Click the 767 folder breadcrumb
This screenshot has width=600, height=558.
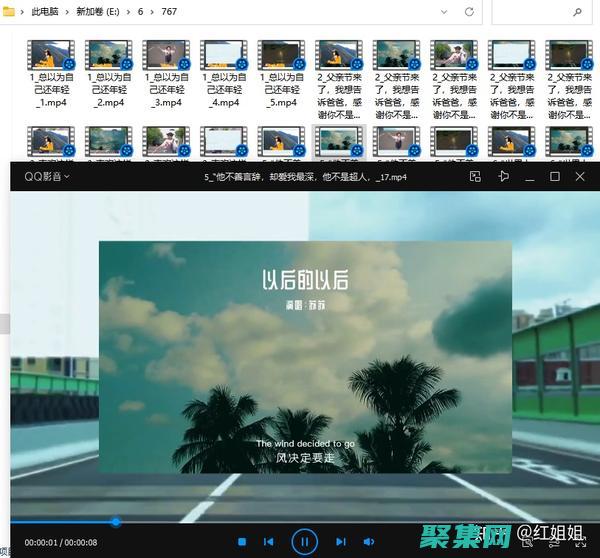click(170, 12)
